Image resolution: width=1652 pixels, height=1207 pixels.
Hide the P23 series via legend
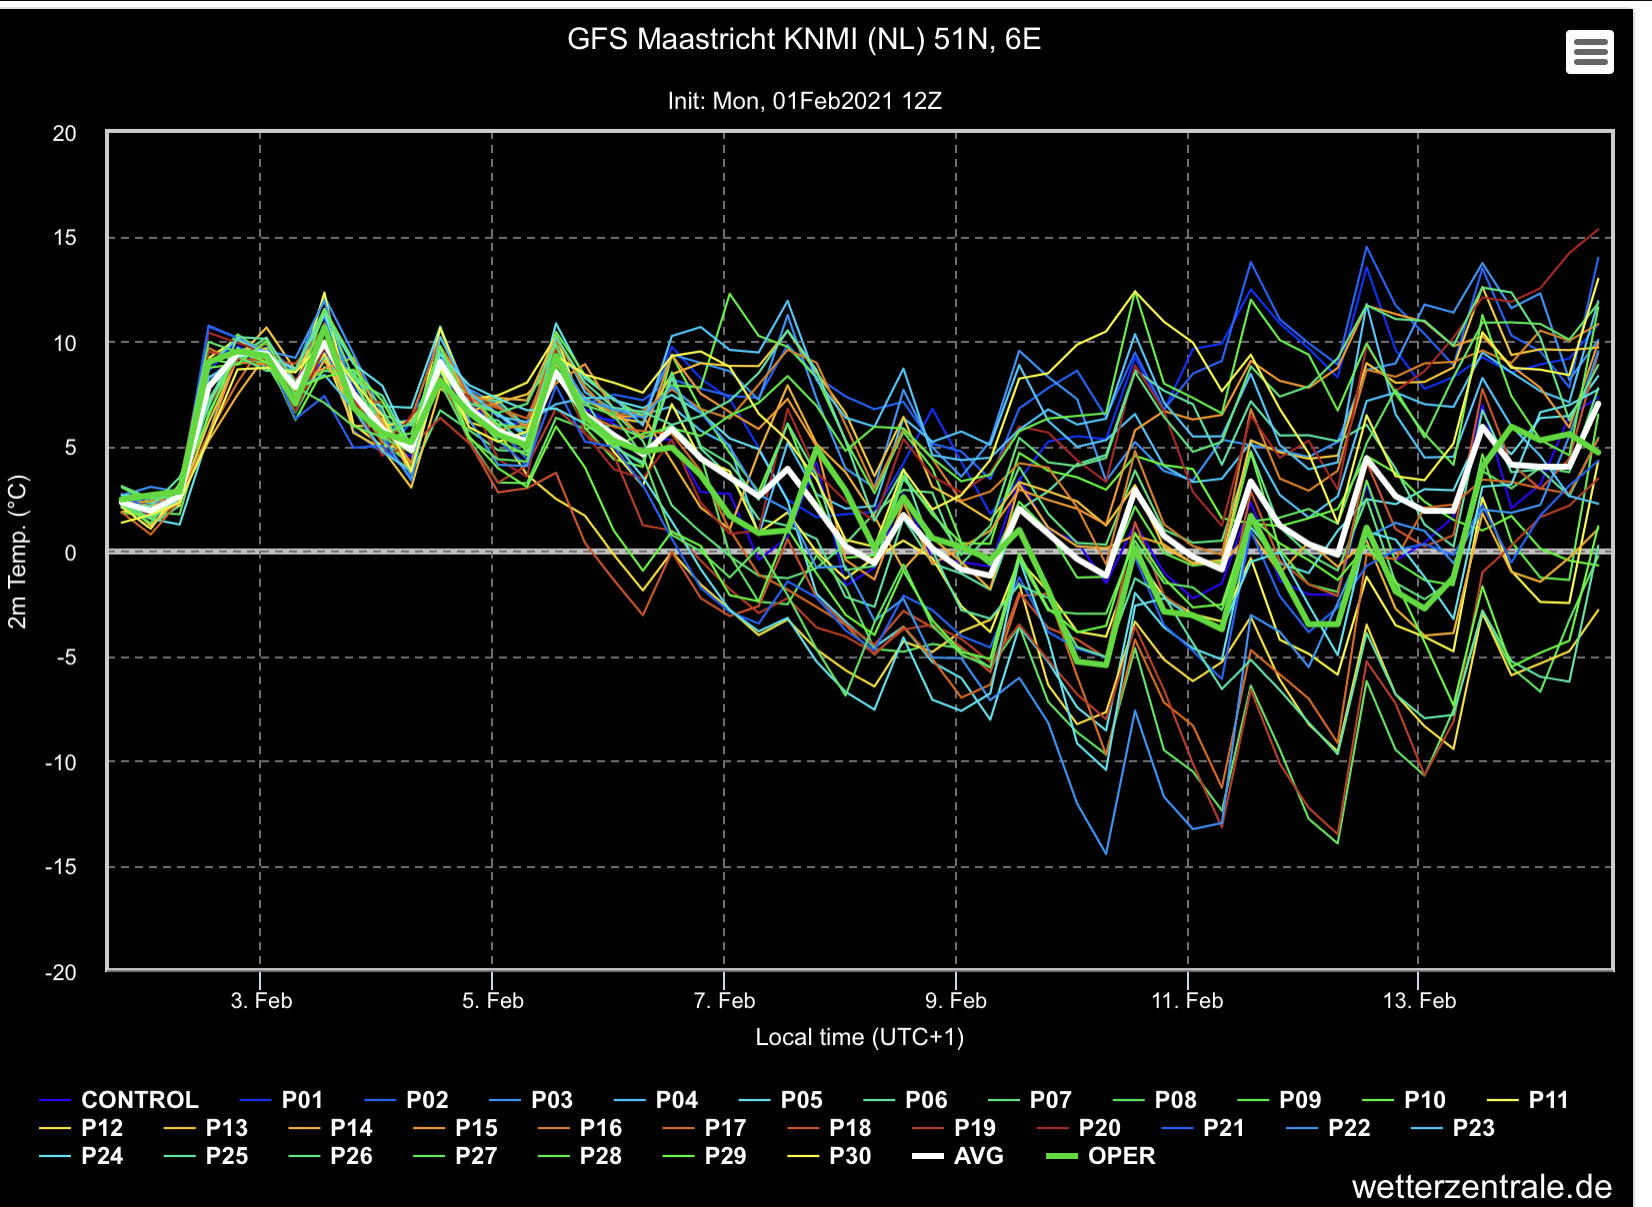tap(1453, 1128)
